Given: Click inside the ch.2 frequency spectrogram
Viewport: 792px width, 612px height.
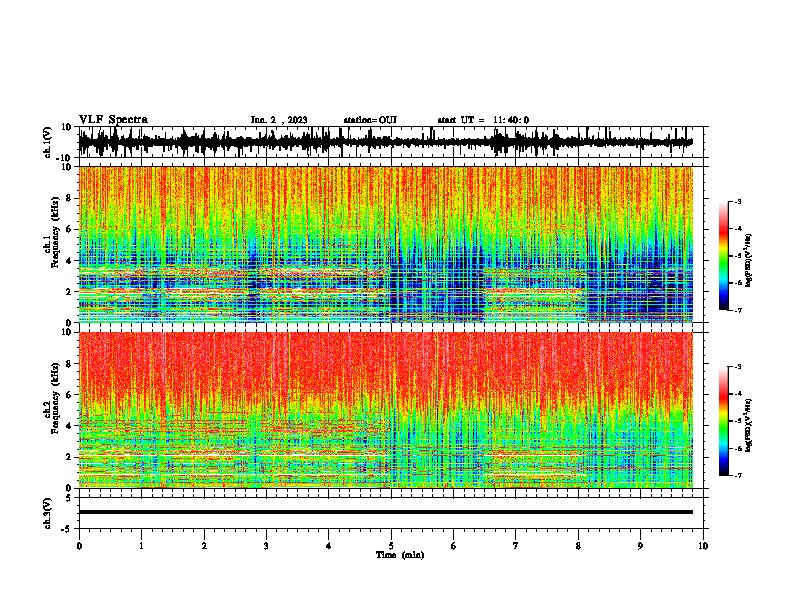Looking at the screenshot, I should pyautogui.click(x=385, y=410).
